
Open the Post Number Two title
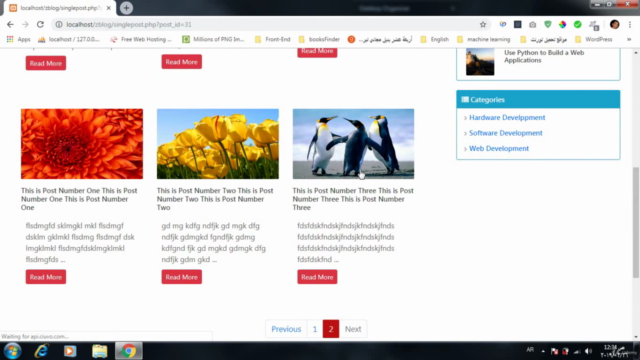click(x=215, y=199)
